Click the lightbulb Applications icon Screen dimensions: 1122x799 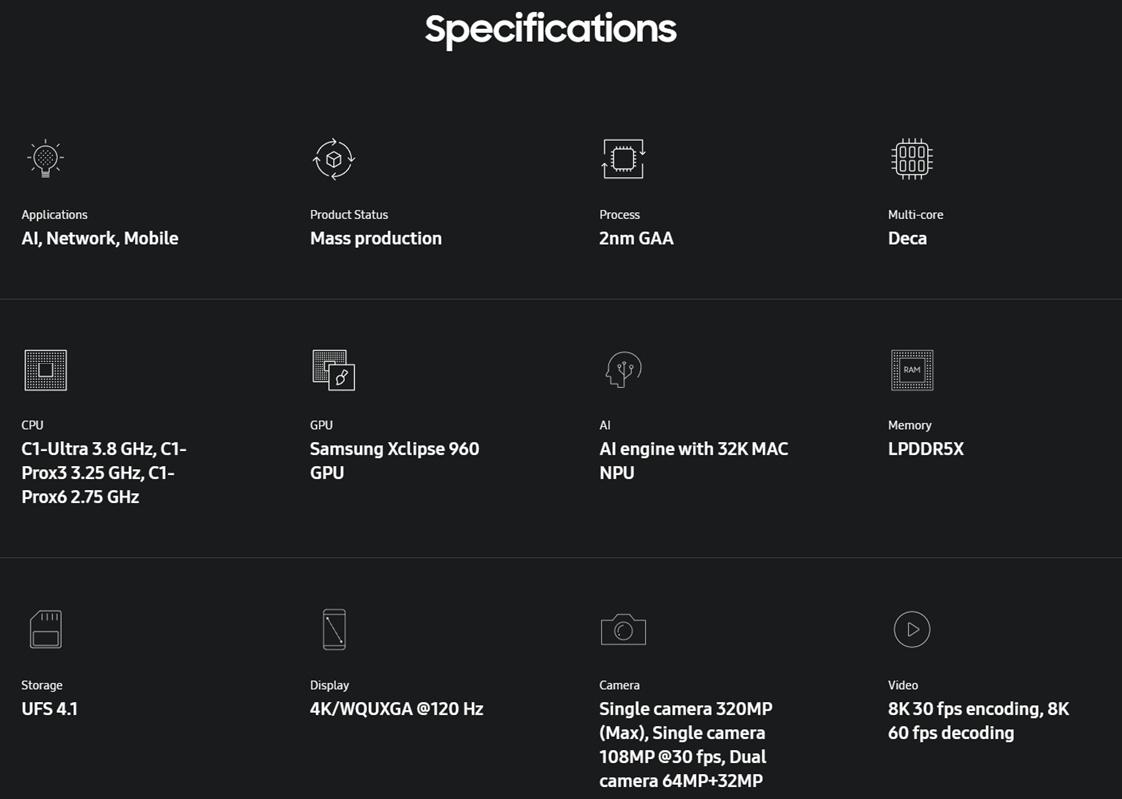click(x=45, y=159)
